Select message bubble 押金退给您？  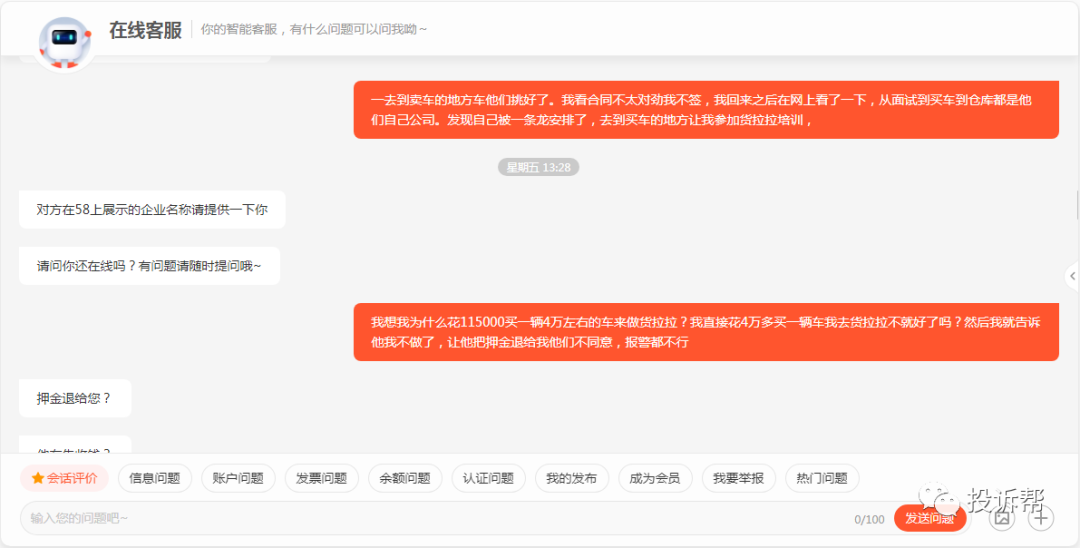pos(75,398)
